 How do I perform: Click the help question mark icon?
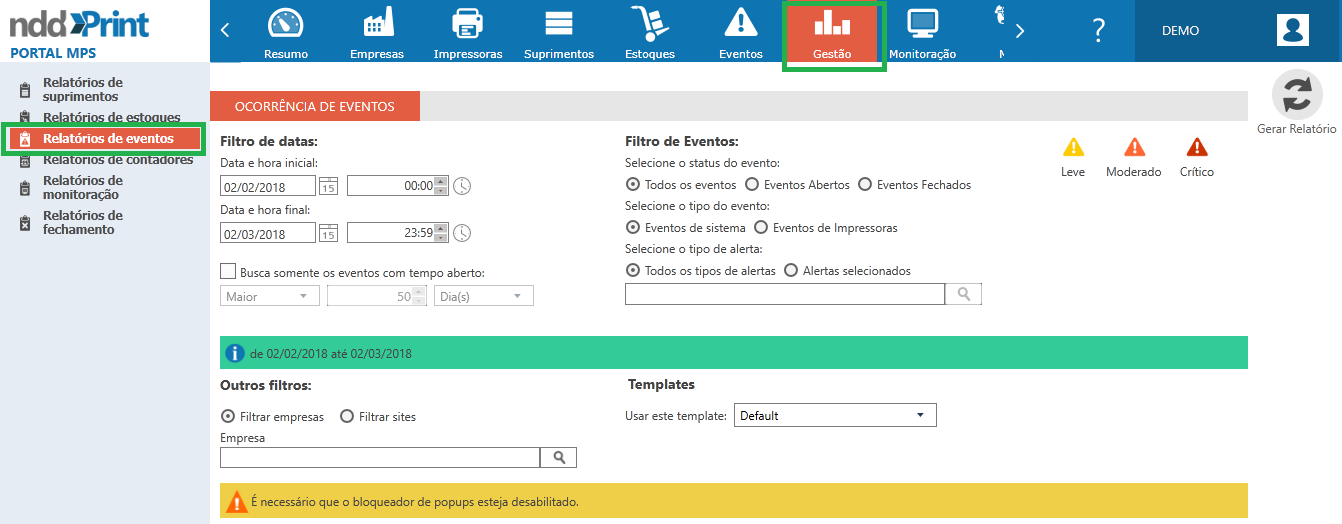[x=1098, y=30]
